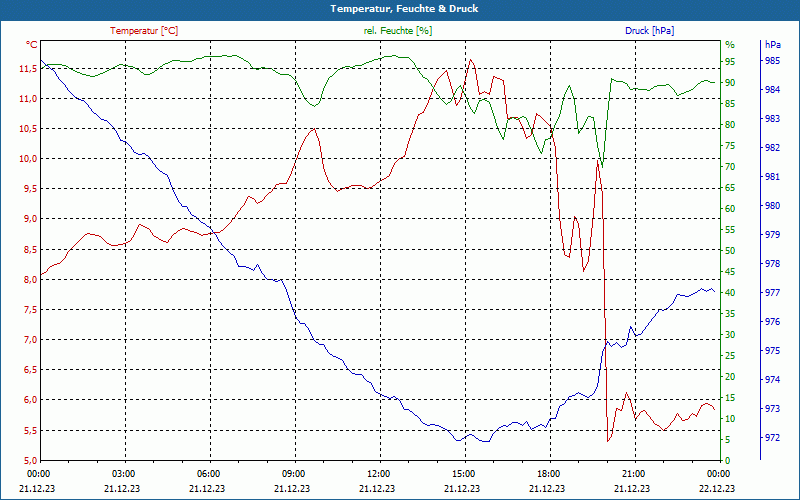This screenshot has height=500, width=800.
Task: Select the 983 pressure axis tick
Action: click(x=773, y=119)
